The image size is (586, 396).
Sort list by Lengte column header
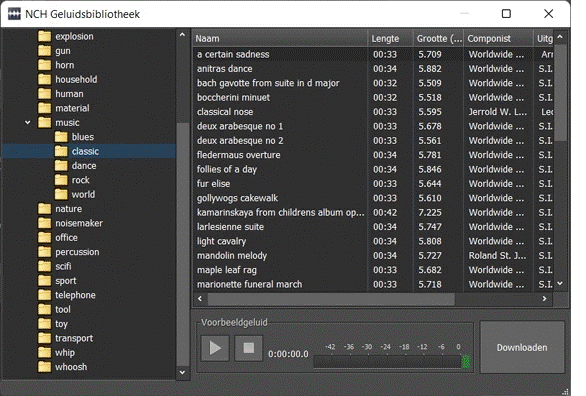coord(391,38)
